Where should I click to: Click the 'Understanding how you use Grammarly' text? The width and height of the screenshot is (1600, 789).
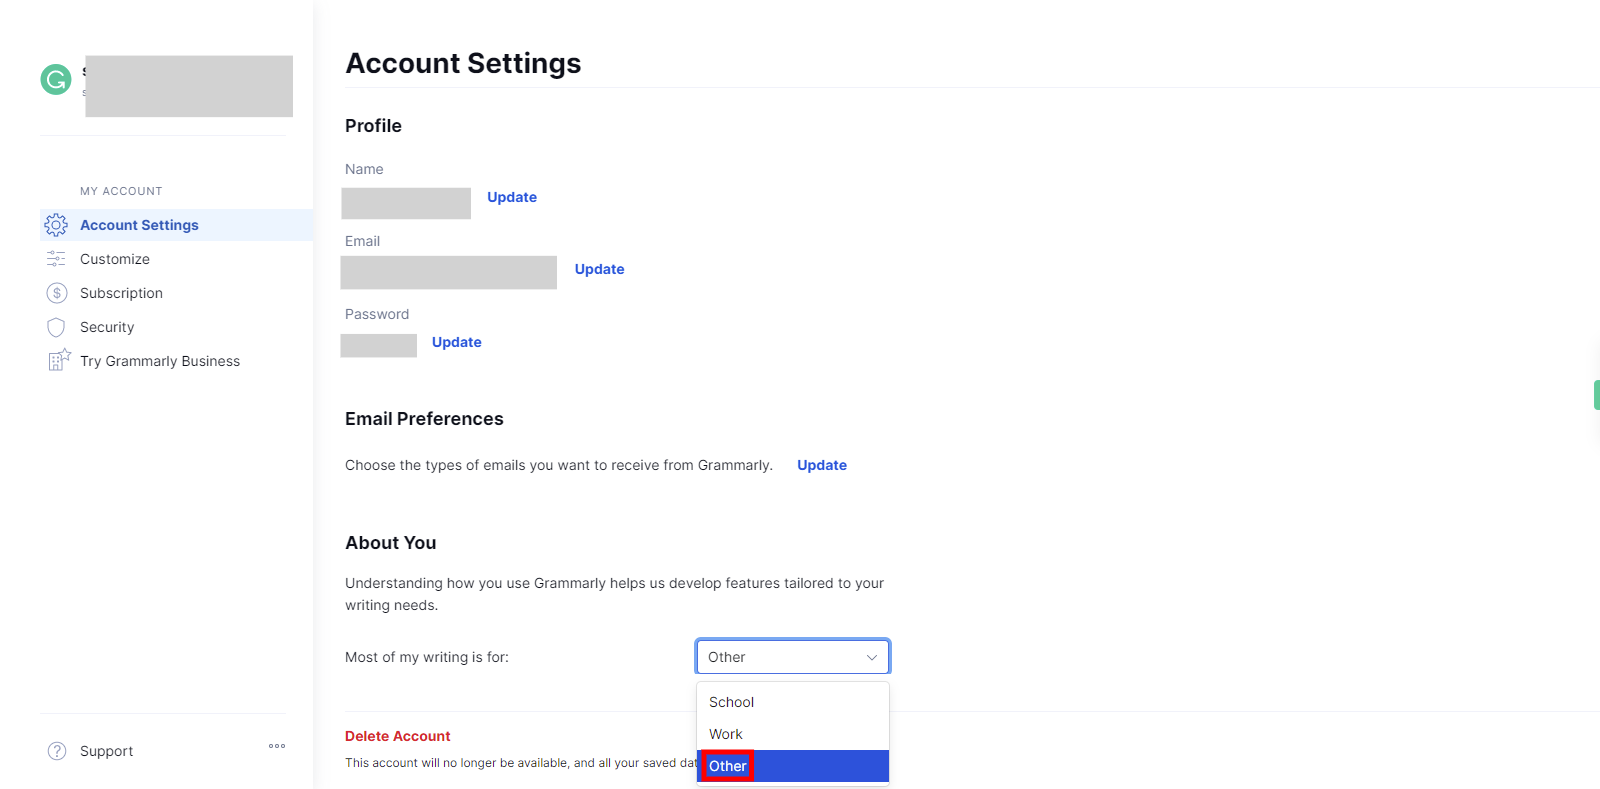point(614,594)
